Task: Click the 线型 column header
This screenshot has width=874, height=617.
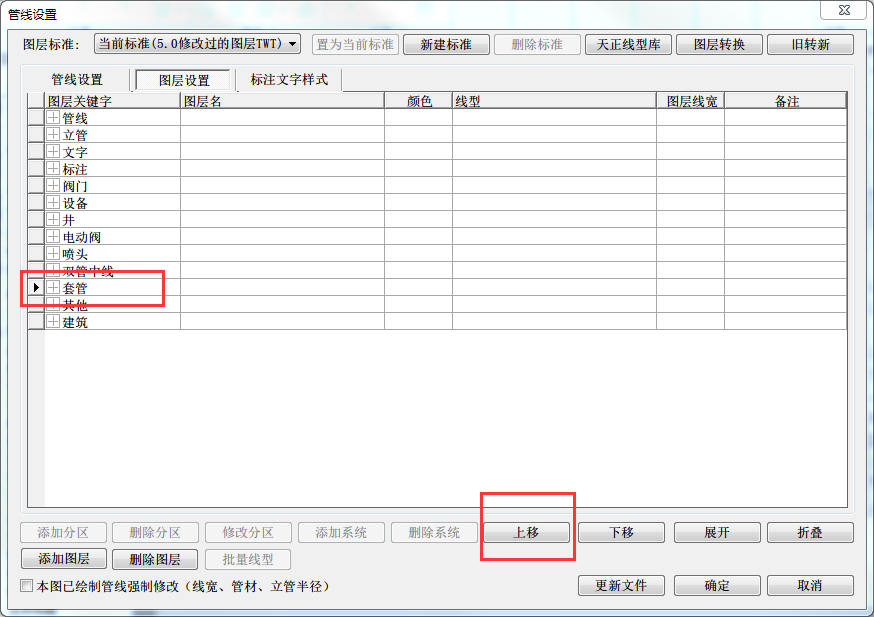Action: [555, 101]
